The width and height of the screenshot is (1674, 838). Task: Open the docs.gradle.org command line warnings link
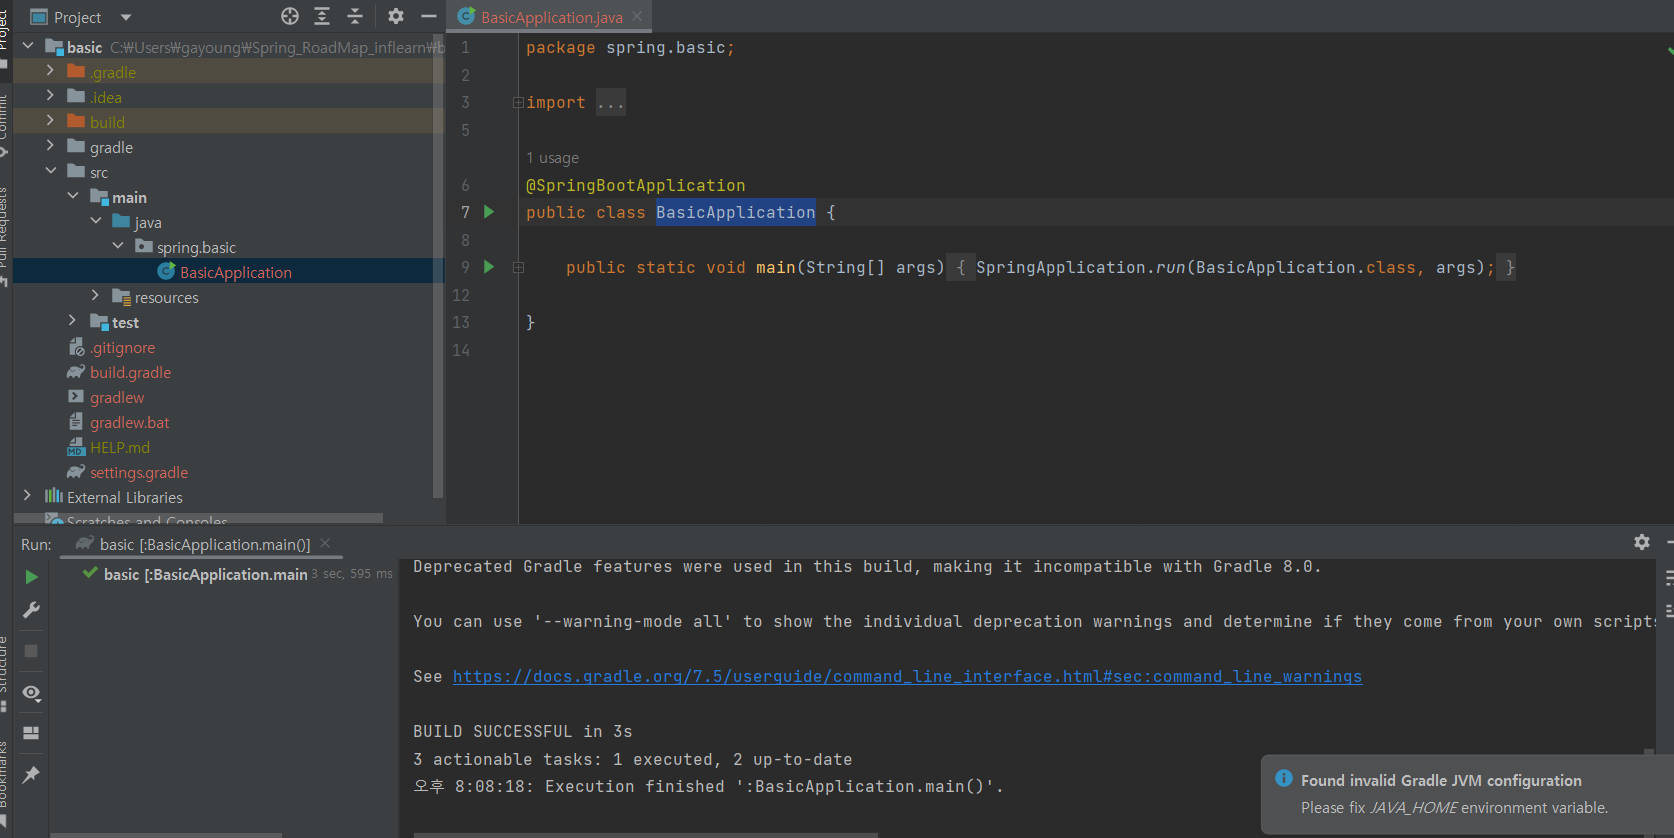[x=907, y=677]
